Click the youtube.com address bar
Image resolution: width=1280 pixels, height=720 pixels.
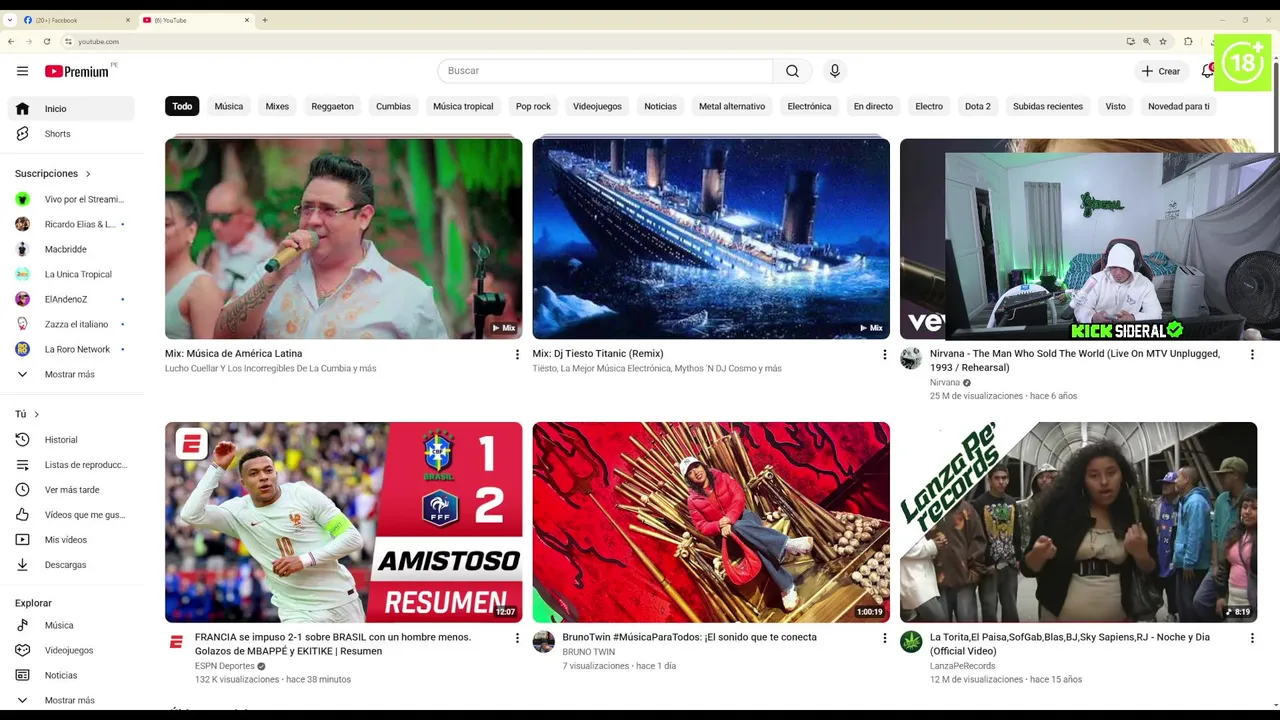tap(590, 42)
